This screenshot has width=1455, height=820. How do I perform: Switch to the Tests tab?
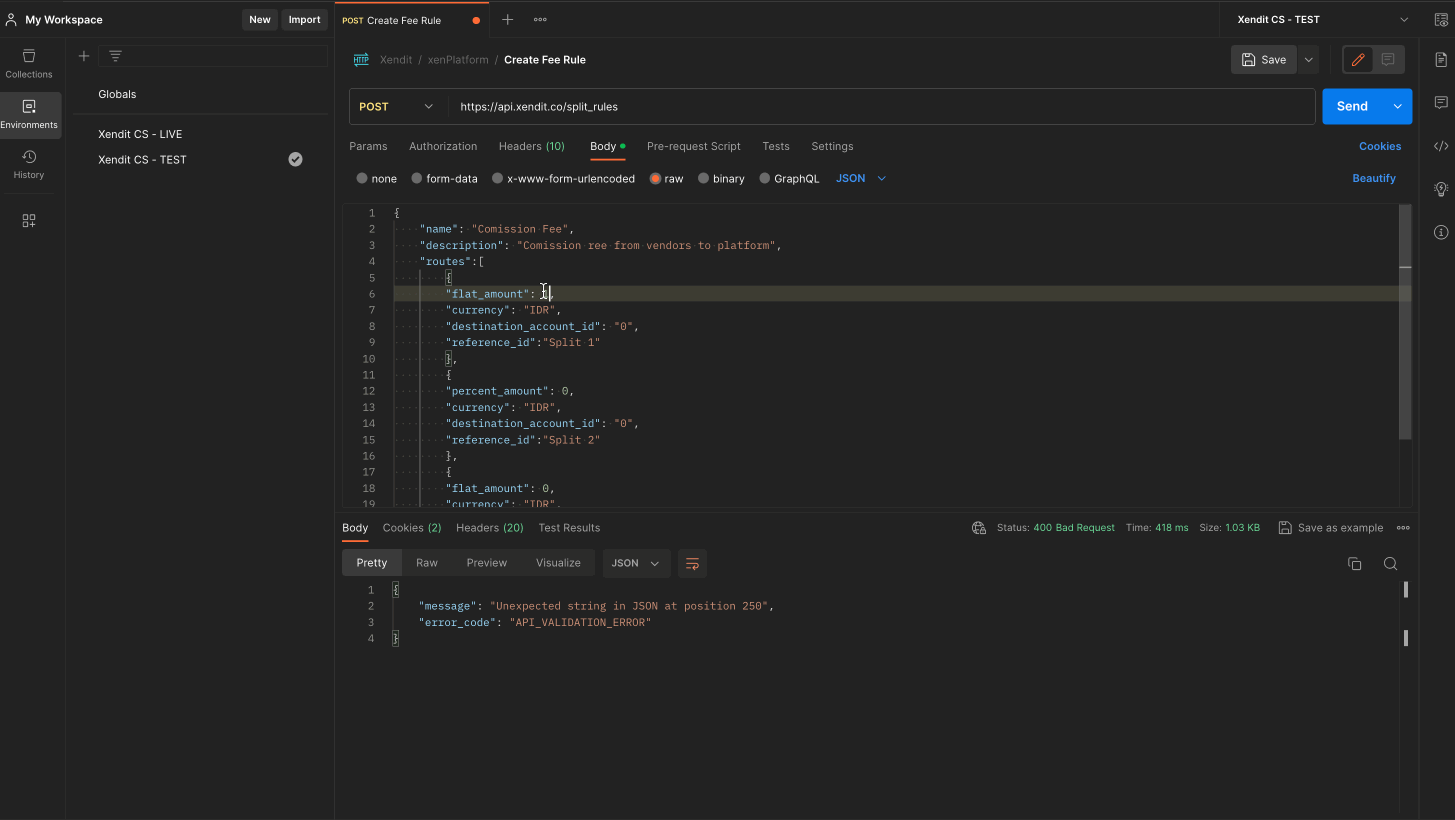coord(776,146)
